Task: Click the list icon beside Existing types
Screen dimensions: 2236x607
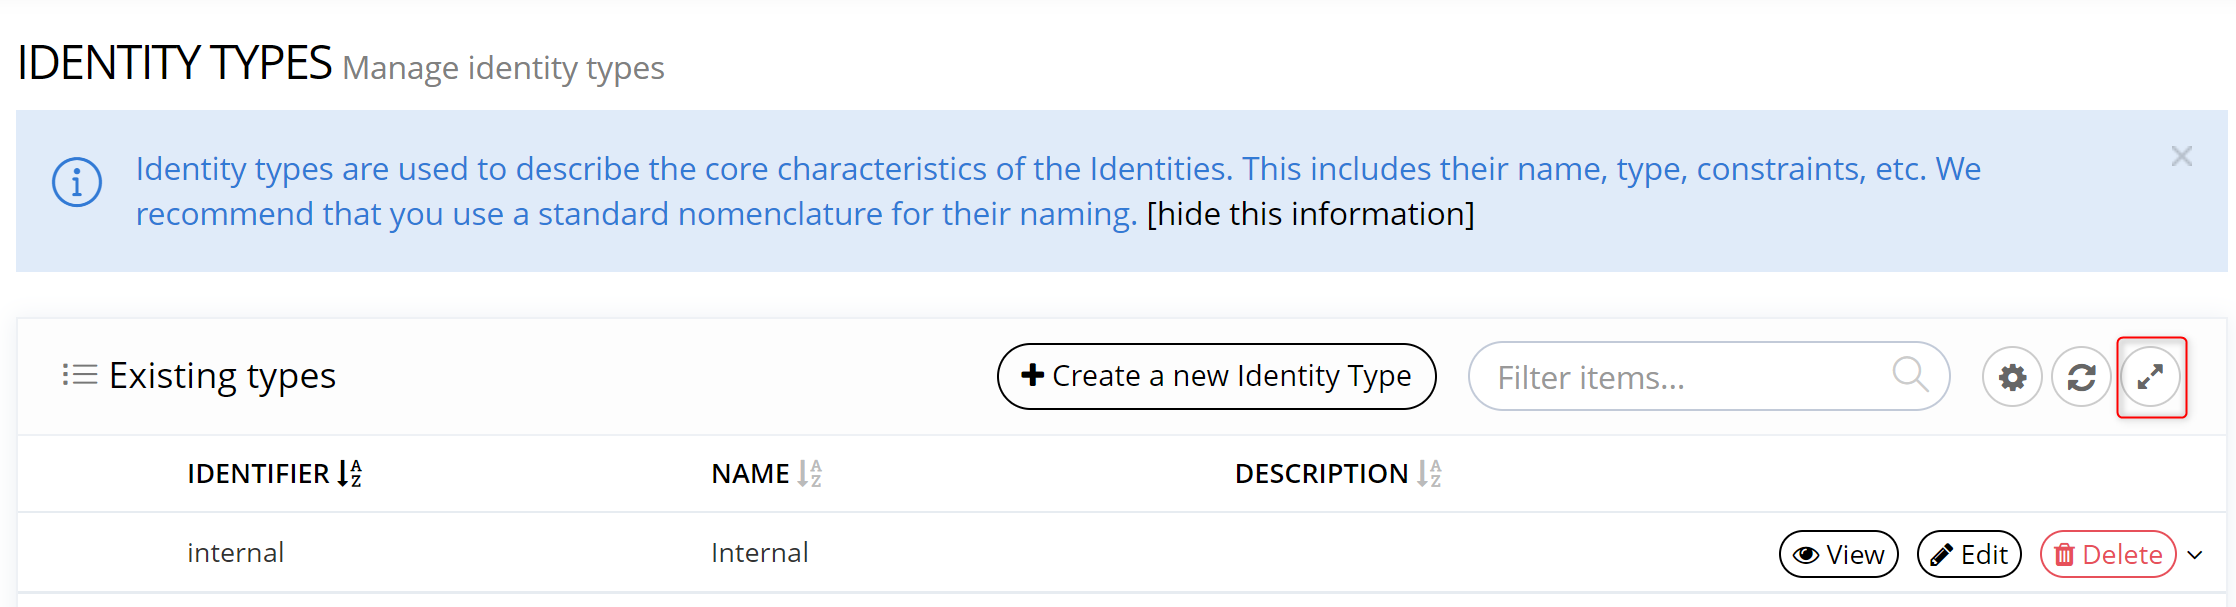Action: [x=80, y=375]
